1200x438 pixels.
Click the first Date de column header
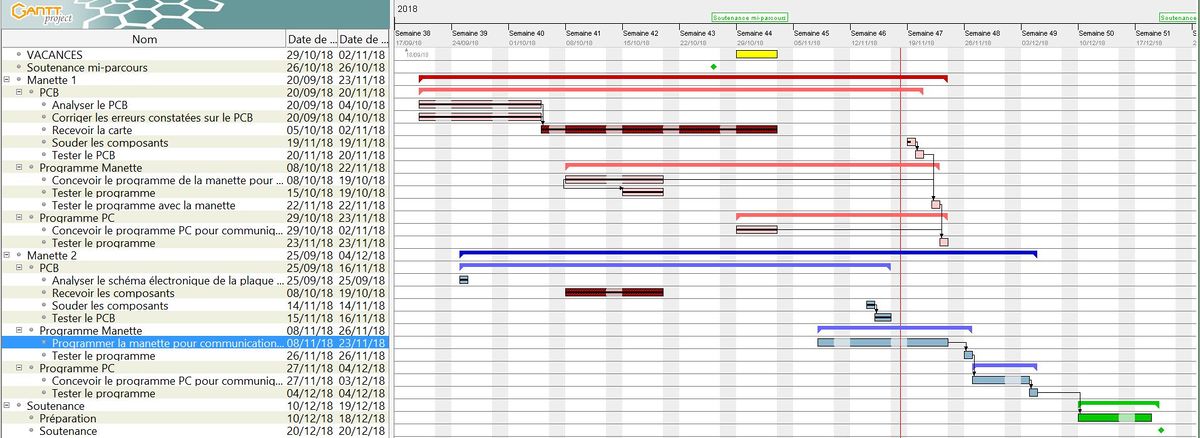pyautogui.click(x=310, y=39)
